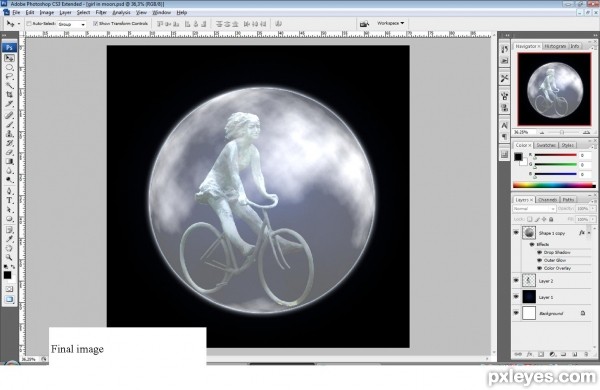This screenshot has width=600, height=390.
Task: Click the Navigator zoom slider
Action: pyautogui.click(x=562, y=132)
